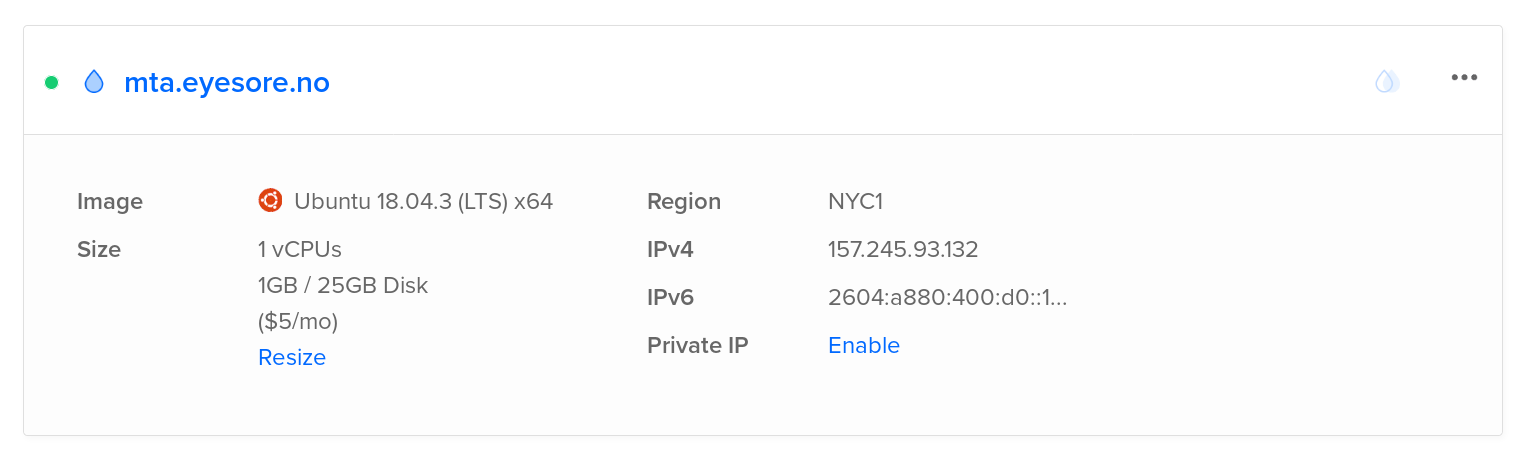Click the Ubuntu logo icon
This screenshot has height=469, width=1531.
tap(270, 201)
